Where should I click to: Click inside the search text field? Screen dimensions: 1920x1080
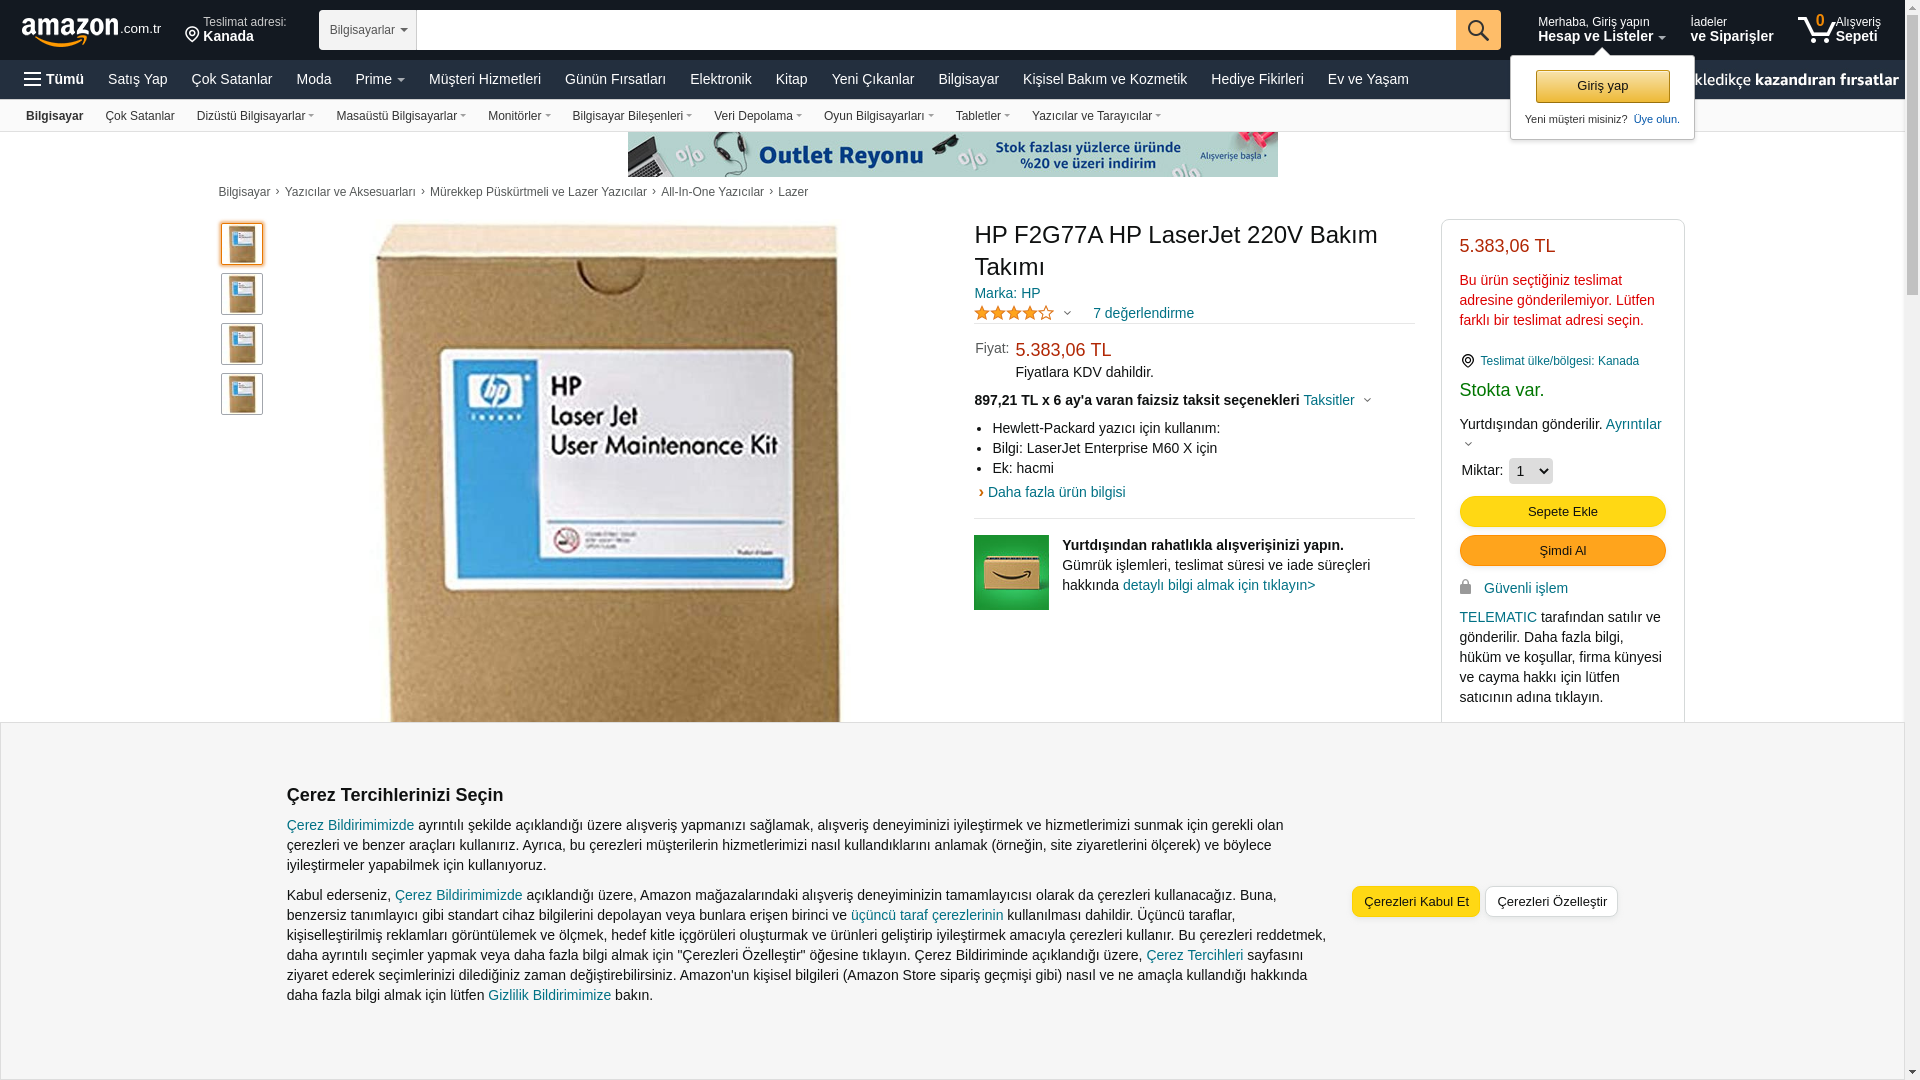[x=936, y=30]
